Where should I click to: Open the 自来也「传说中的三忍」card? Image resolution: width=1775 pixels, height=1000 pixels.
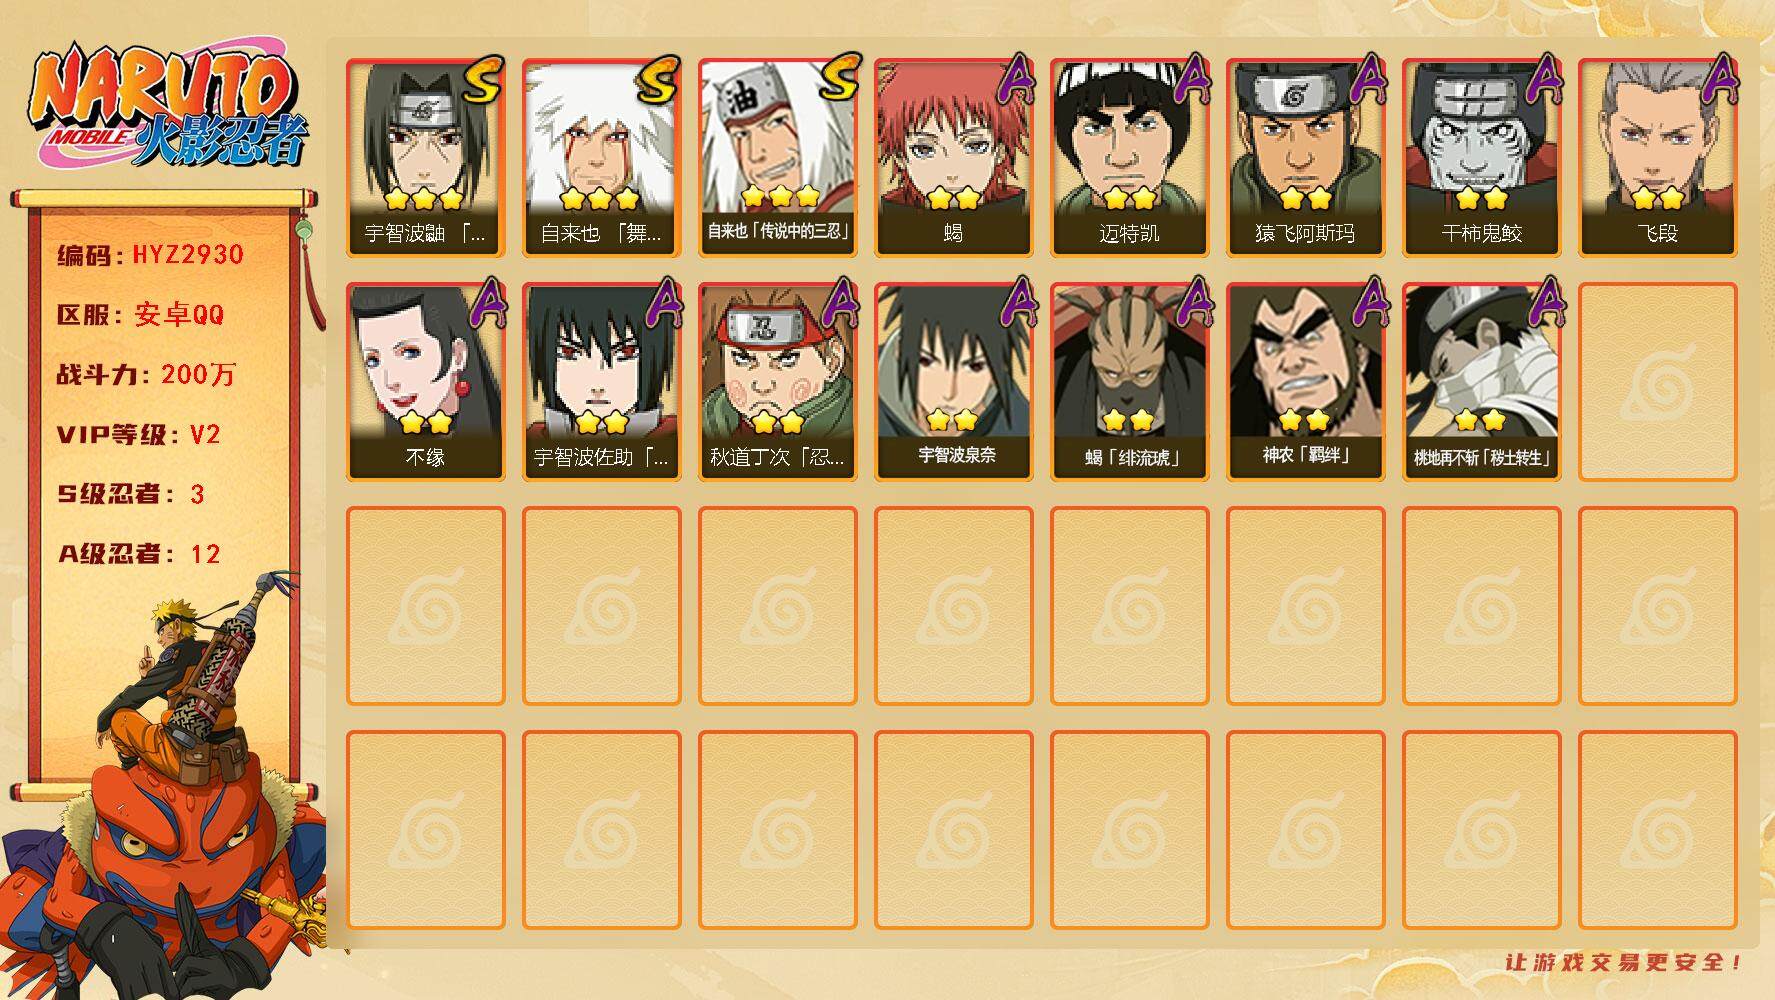coord(778,158)
